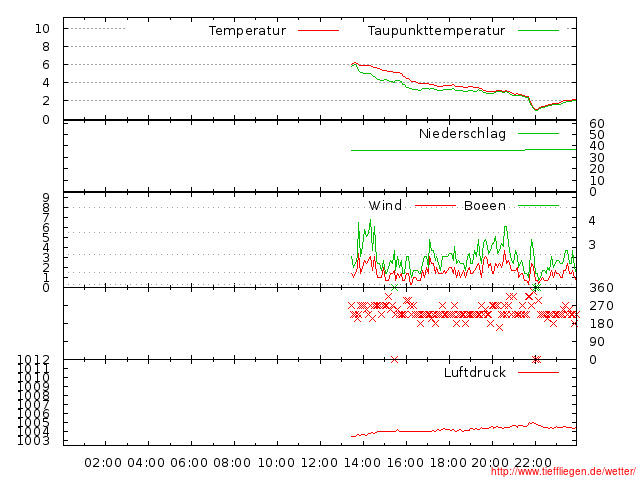The height and width of the screenshot is (480, 640).
Task: Click the precipitation axis value 30
Action: pos(597,158)
